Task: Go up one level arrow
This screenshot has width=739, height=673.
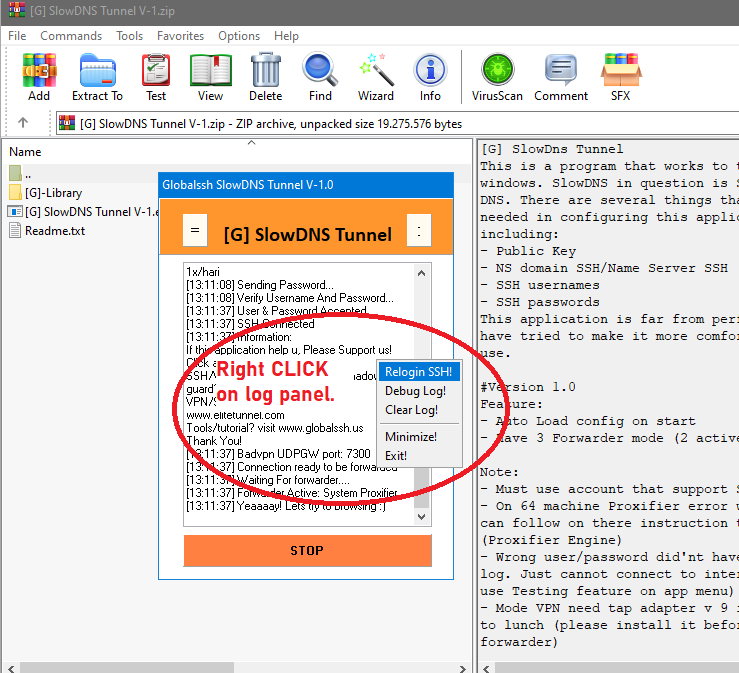Action: pyautogui.click(x=23, y=123)
